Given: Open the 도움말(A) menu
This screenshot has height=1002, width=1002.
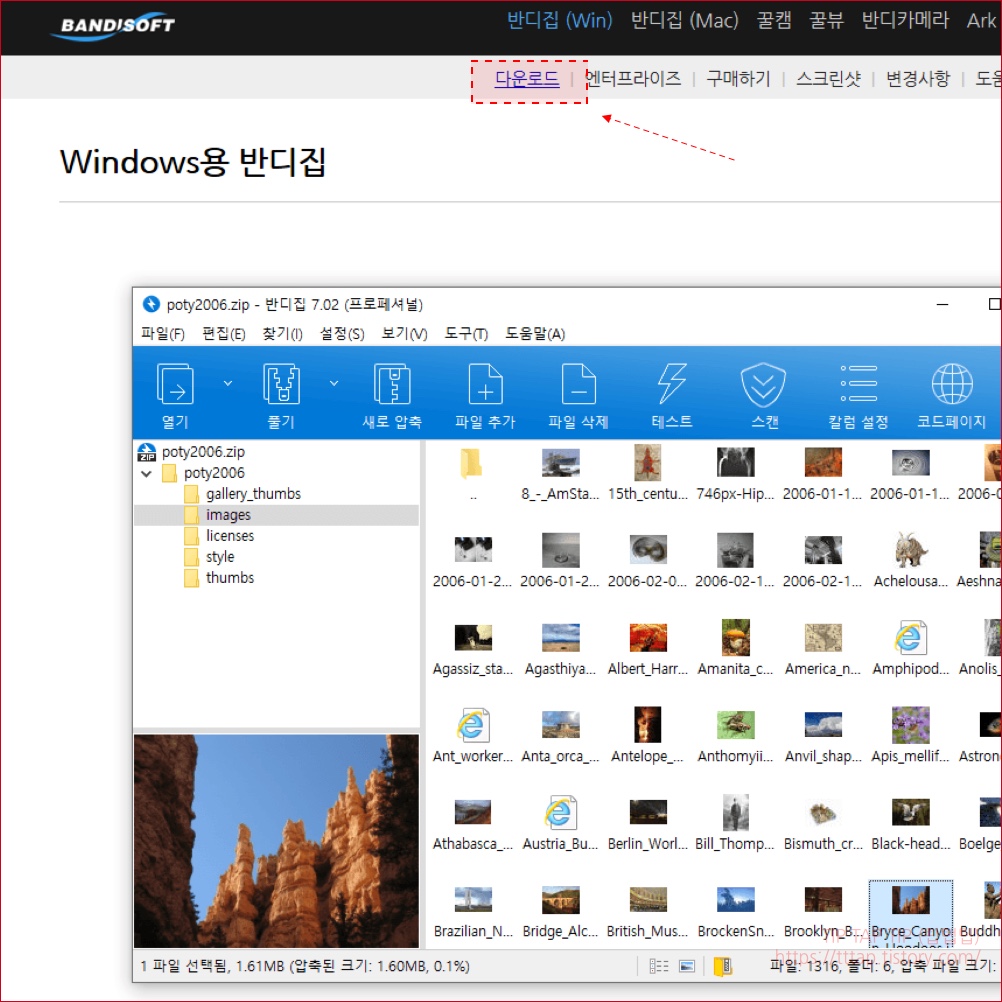Looking at the screenshot, I should (535, 334).
